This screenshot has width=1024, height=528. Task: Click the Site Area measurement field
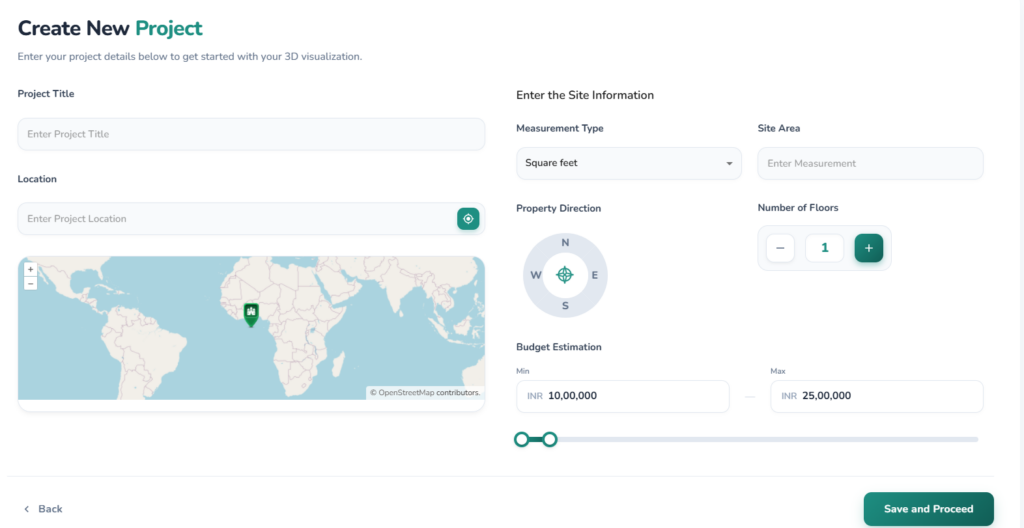click(870, 163)
